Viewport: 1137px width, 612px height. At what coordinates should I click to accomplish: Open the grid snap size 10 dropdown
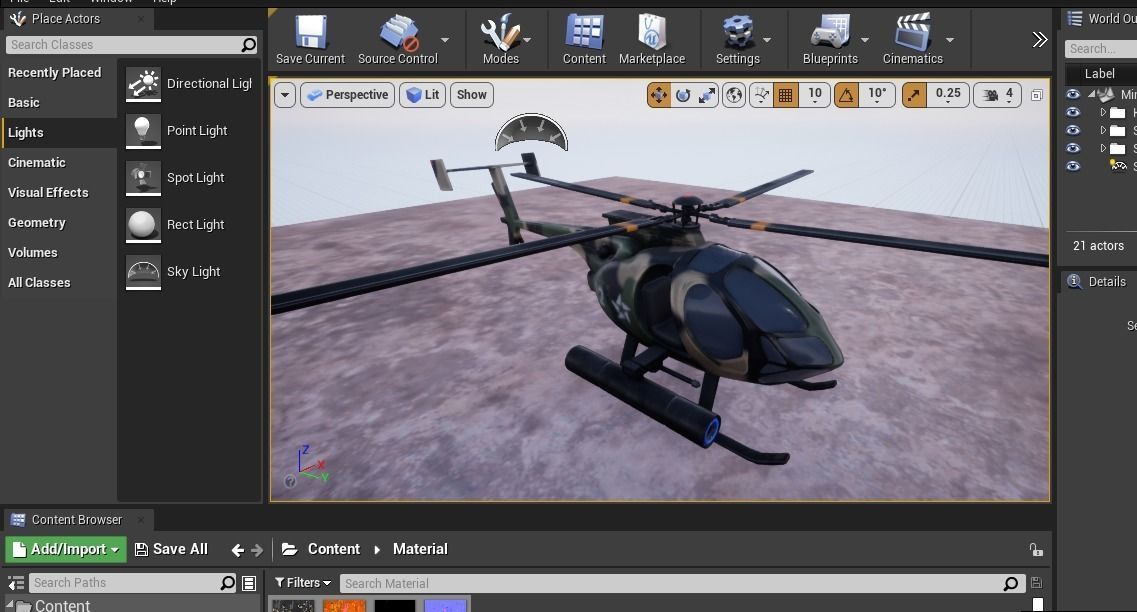point(814,95)
